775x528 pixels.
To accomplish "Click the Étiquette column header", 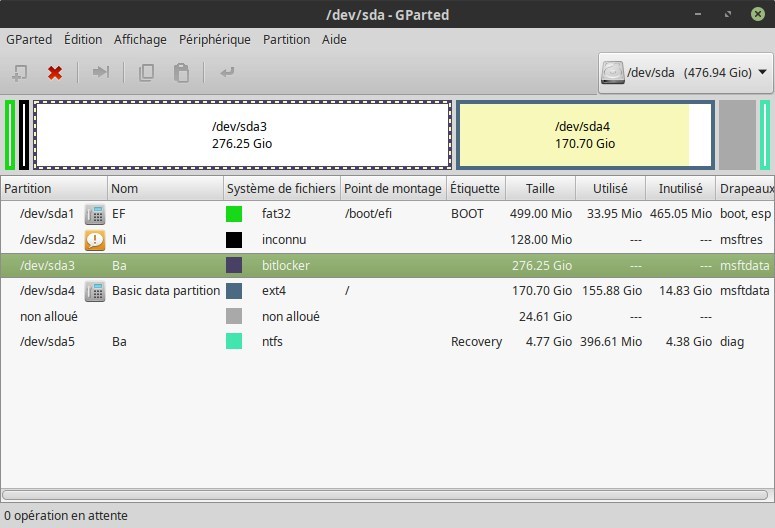I will point(475,188).
